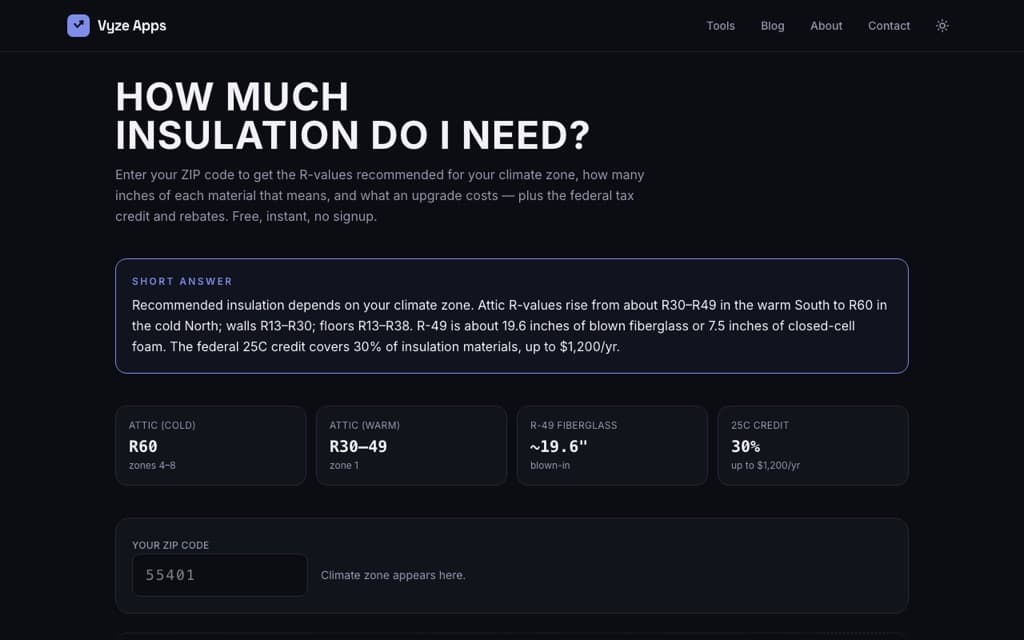Open the Tools nav item
This screenshot has width=1024, height=640.
tap(720, 25)
